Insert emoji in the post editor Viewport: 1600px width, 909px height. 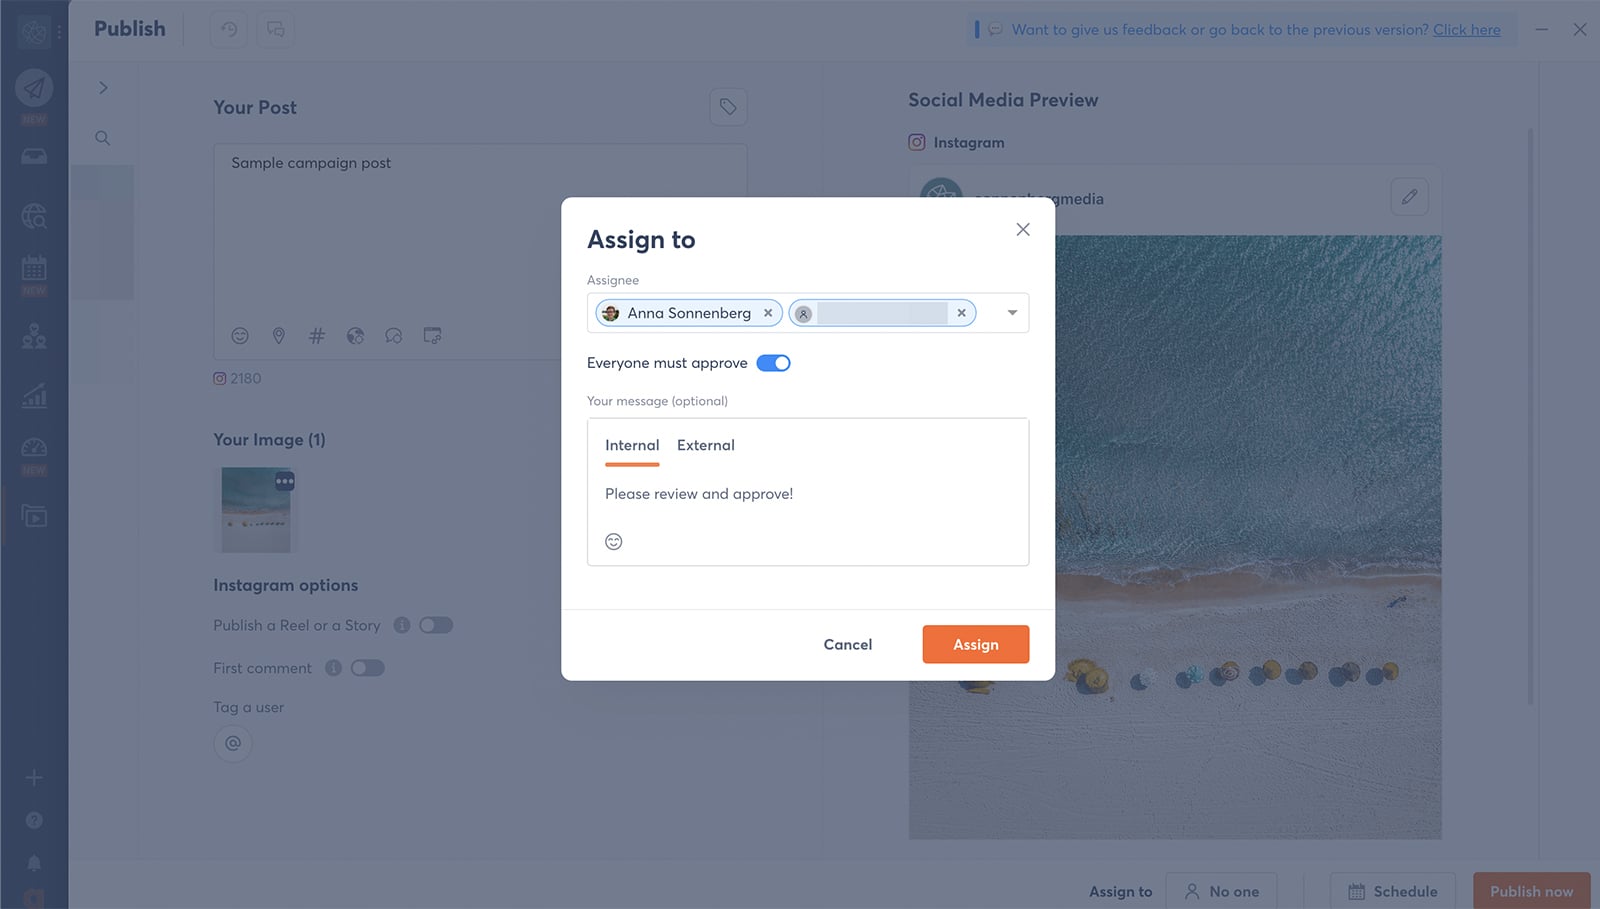tap(240, 336)
